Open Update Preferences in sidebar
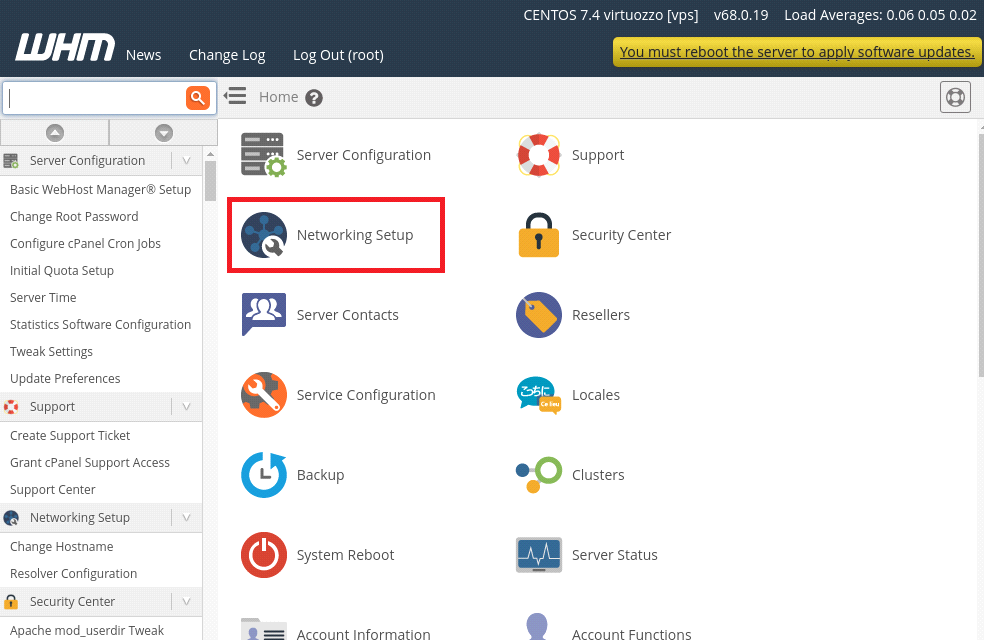This screenshot has height=640, width=984. tap(65, 378)
